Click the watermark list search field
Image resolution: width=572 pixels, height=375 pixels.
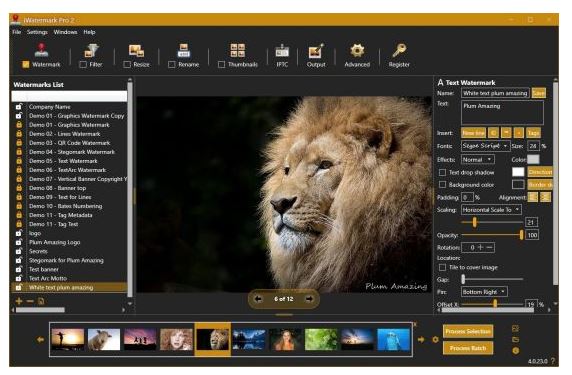[69, 96]
